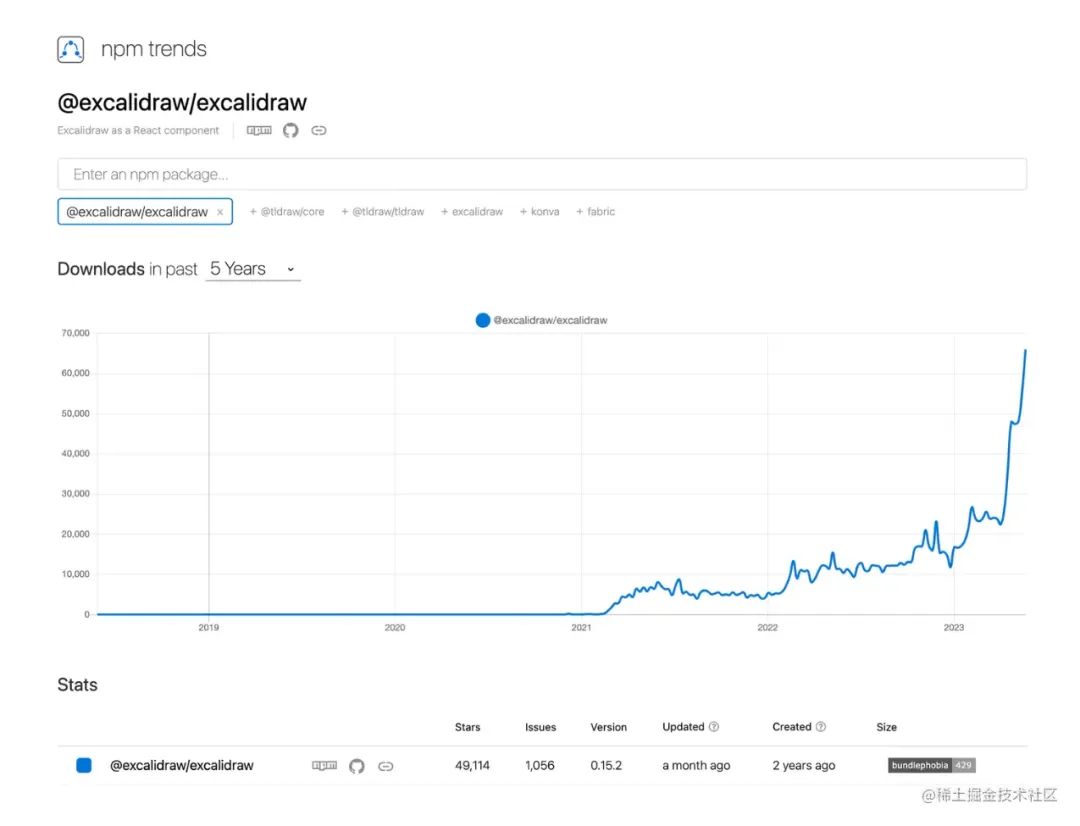
Task: Click the 'Excalidraw as a React component' description
Action: [x=138, y=130]
